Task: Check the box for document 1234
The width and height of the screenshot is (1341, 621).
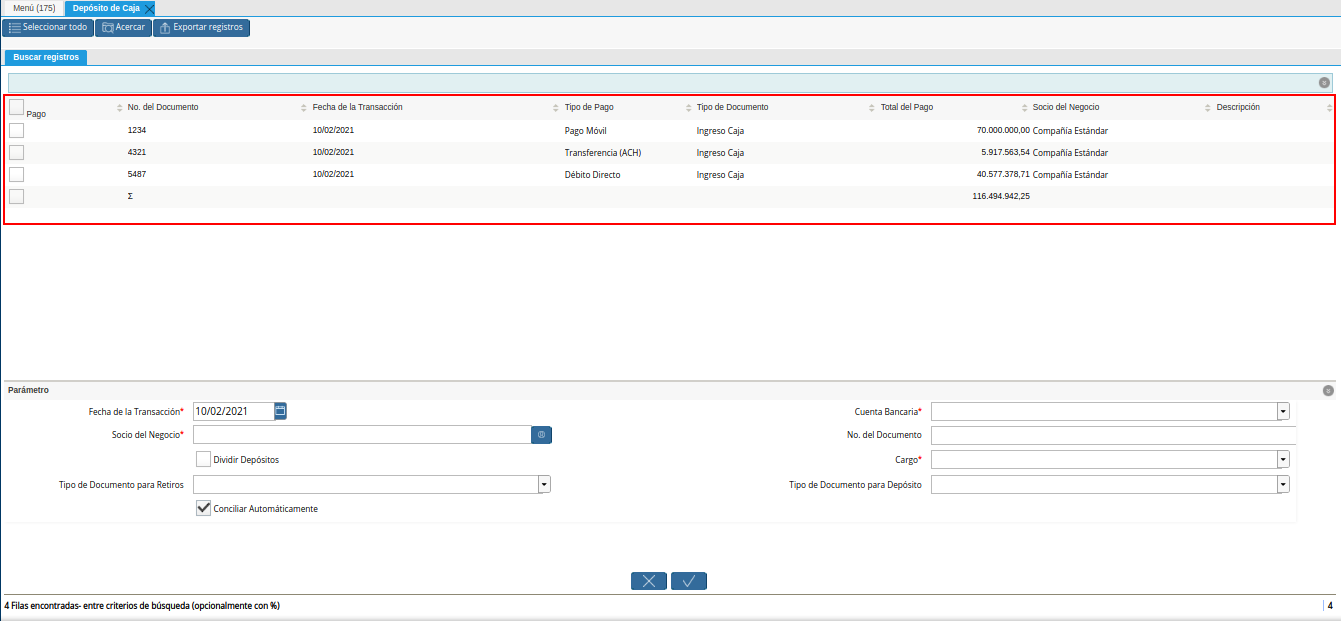Action: pyautogui.click(x=17, y=131)
